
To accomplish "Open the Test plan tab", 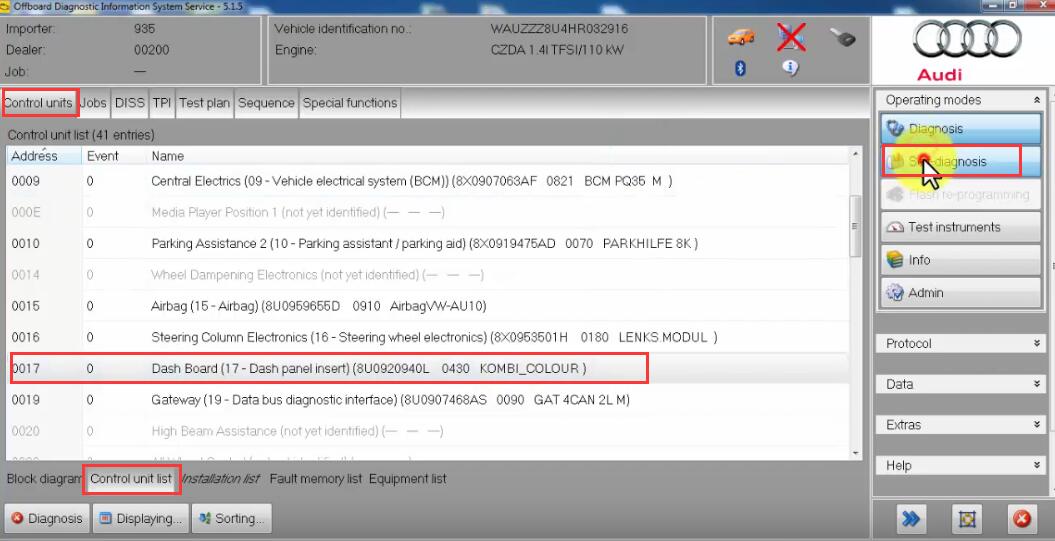I will point(205,103).
